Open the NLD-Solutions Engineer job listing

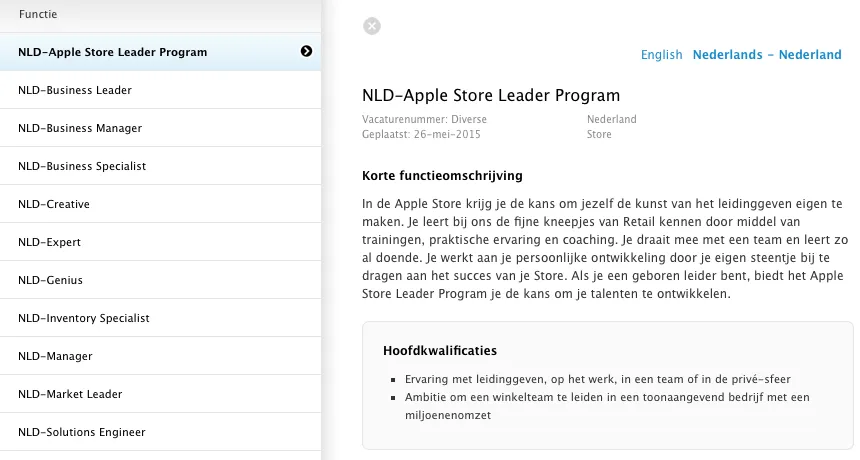(x=160, y=432)
